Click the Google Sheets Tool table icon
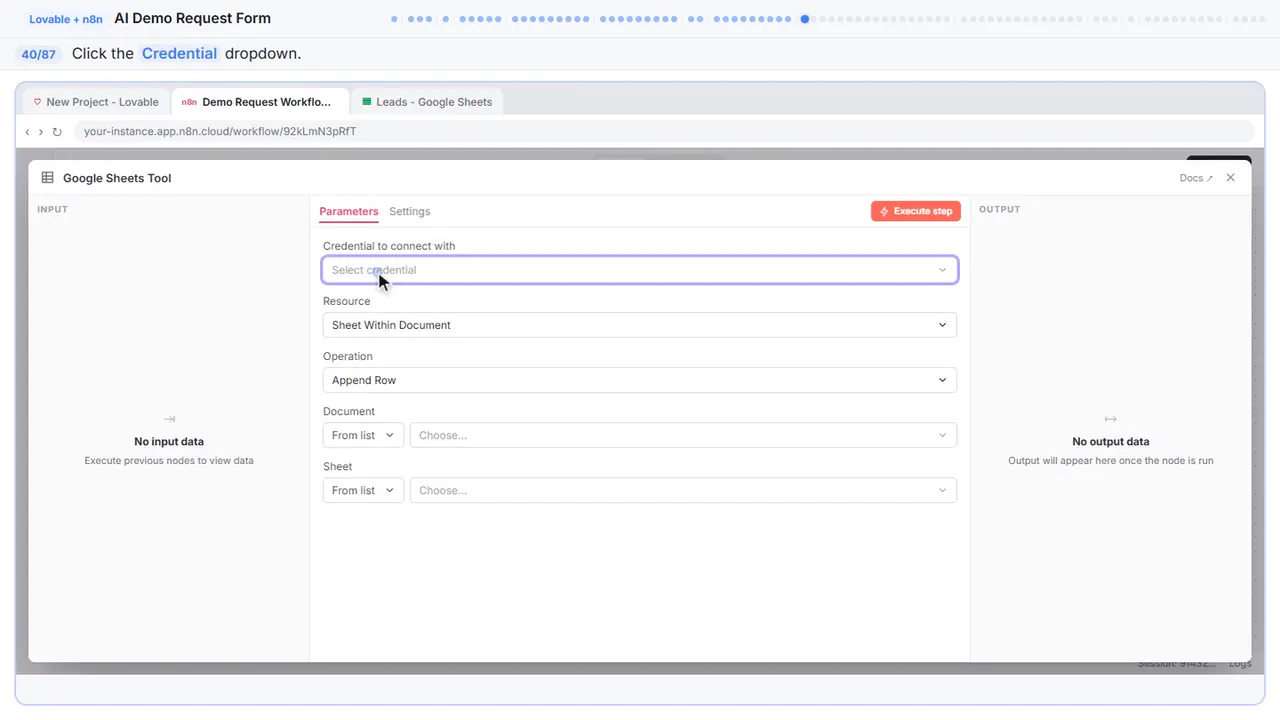The image size is (1280, 720). [47, 178]
